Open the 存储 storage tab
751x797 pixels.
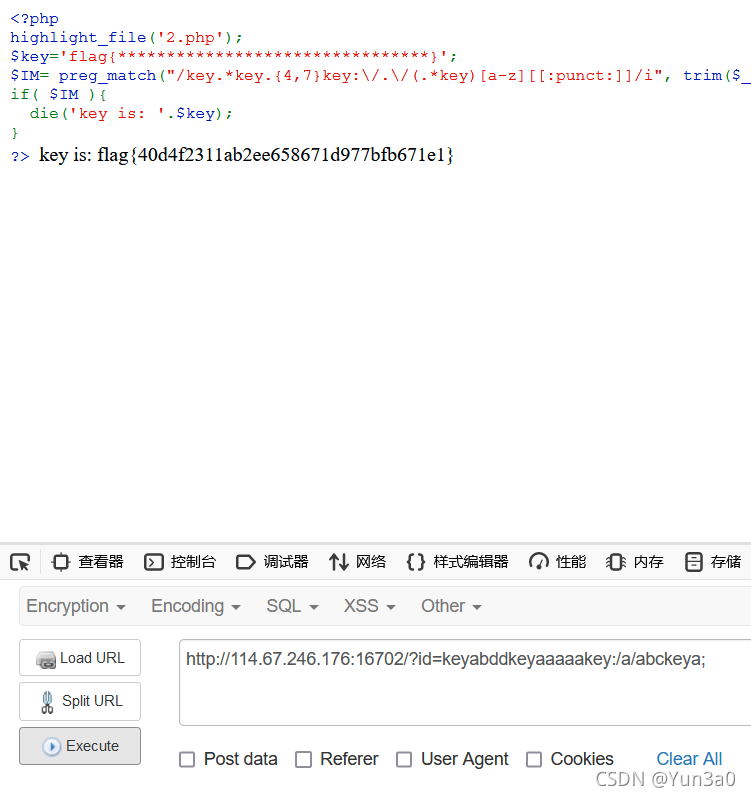coord(712,562)
